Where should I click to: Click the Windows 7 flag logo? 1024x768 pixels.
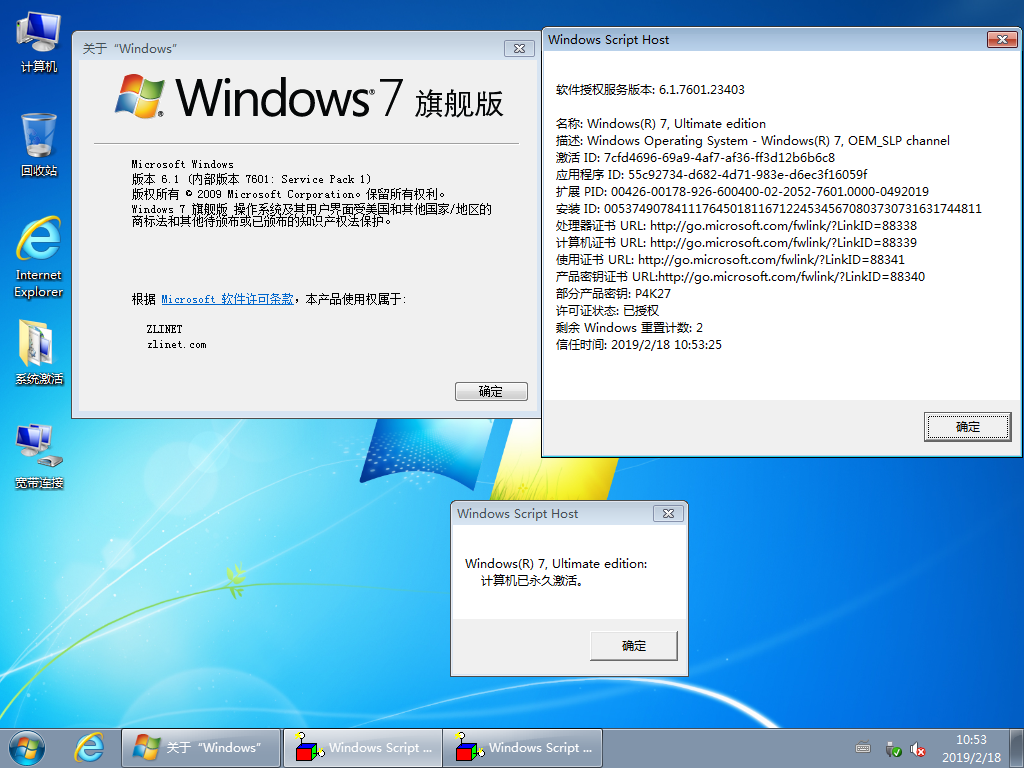click(140, 96)
